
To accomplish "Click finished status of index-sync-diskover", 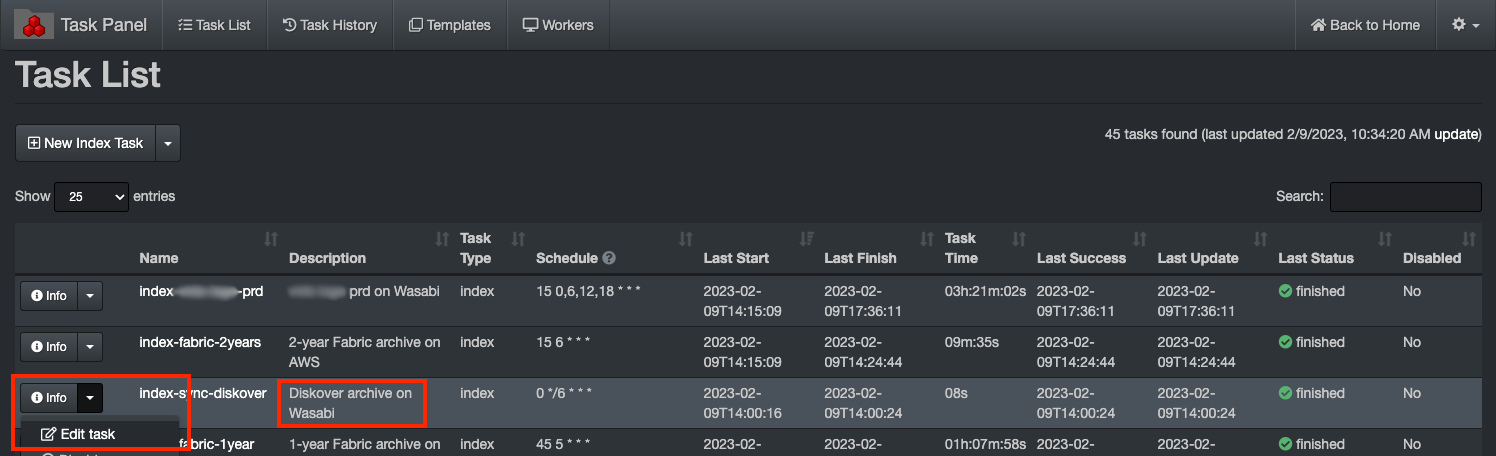I will 1312,393.
